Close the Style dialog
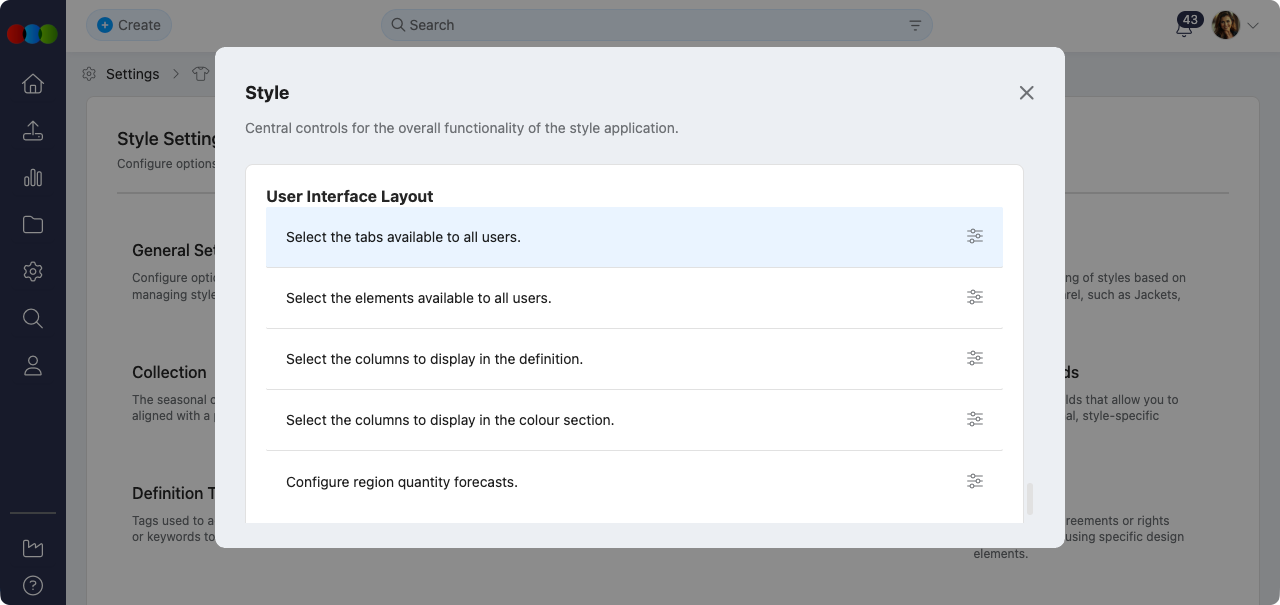Screen dimensions: 1280x605 [x=1026, y=93]
